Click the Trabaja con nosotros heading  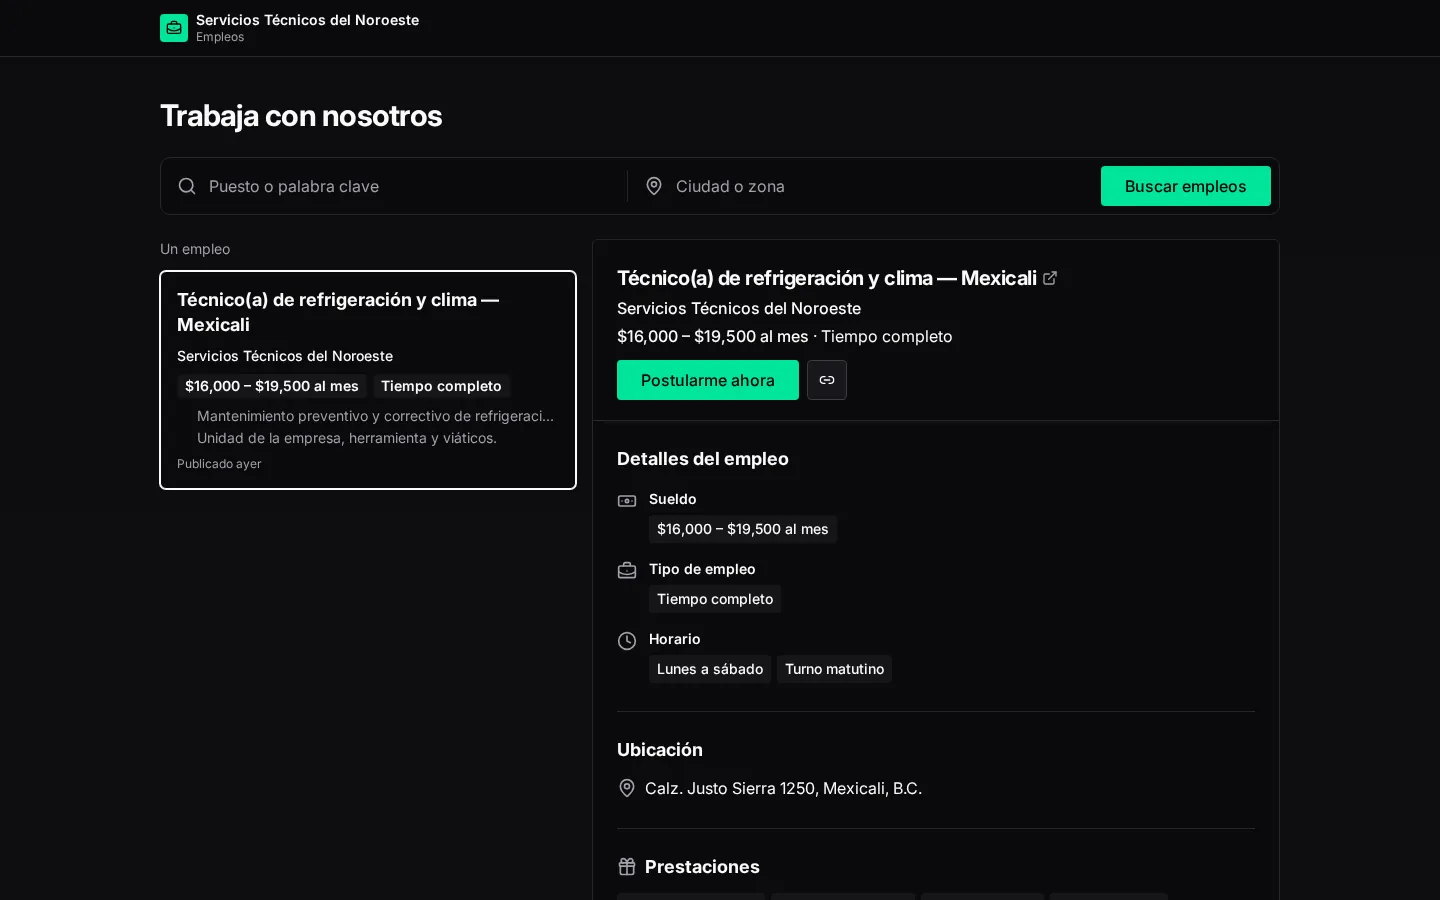pyautogui.click(x=301, y=116)
